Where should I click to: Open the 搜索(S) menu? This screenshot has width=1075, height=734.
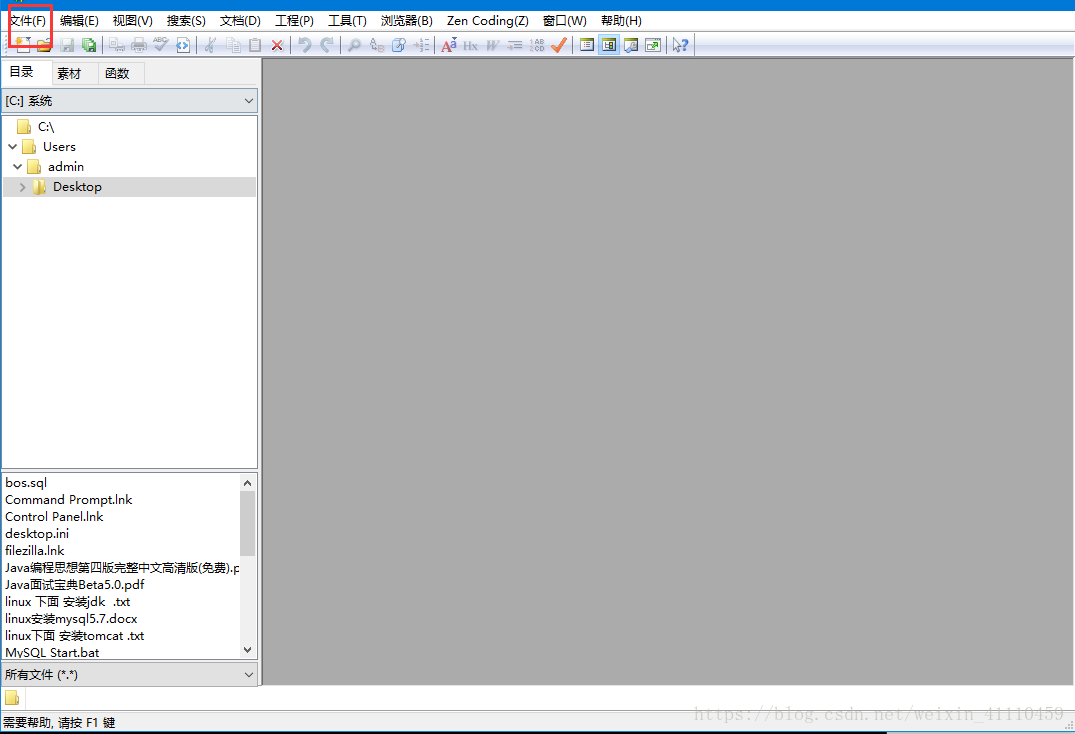click(186, 21)
